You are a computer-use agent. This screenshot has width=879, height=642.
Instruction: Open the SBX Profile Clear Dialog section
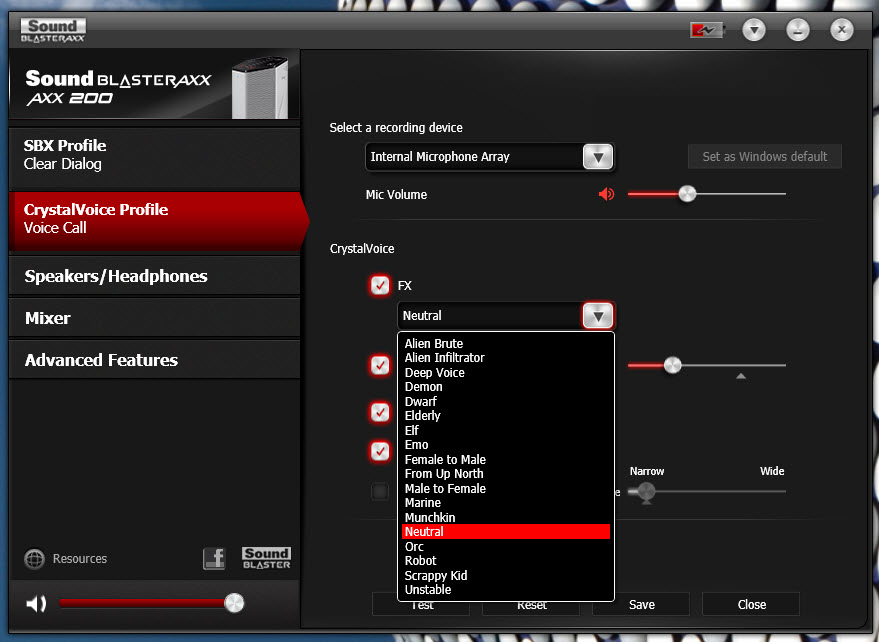coord(155,157)
